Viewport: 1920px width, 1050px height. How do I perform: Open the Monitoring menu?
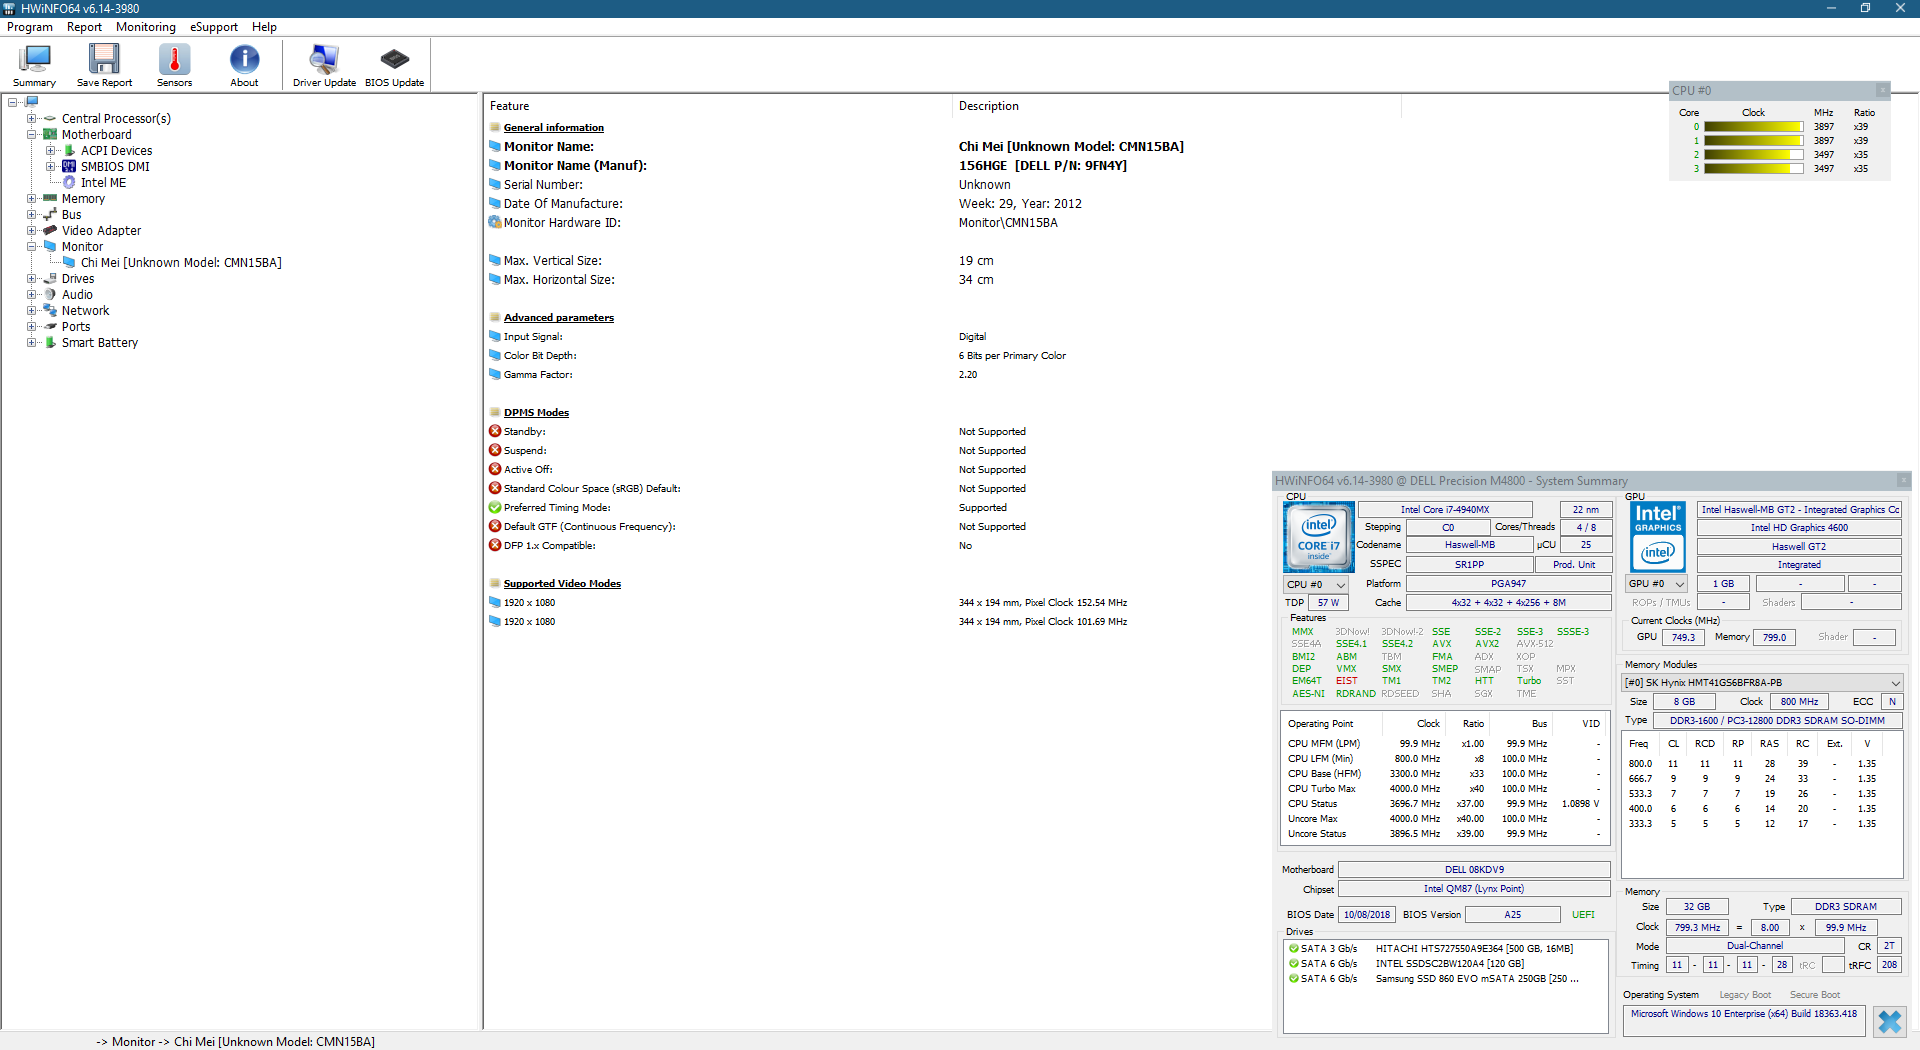[x=146, y=27]
